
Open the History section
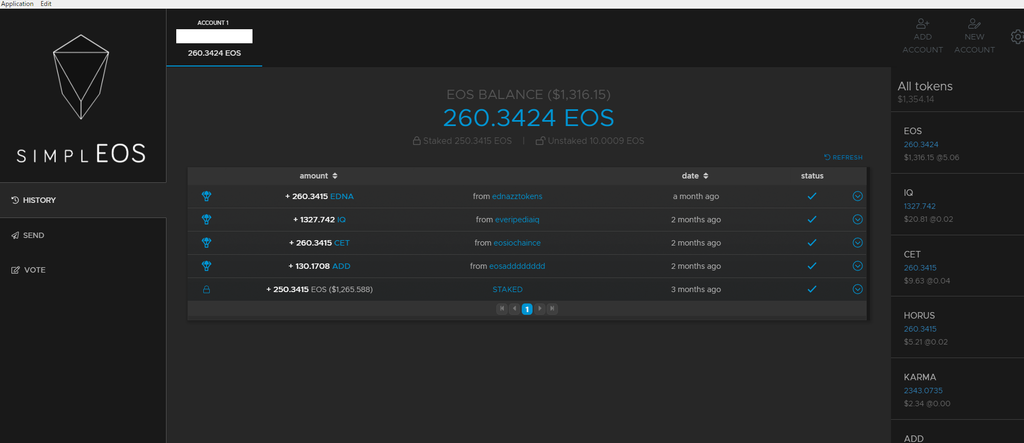[83, 200]
